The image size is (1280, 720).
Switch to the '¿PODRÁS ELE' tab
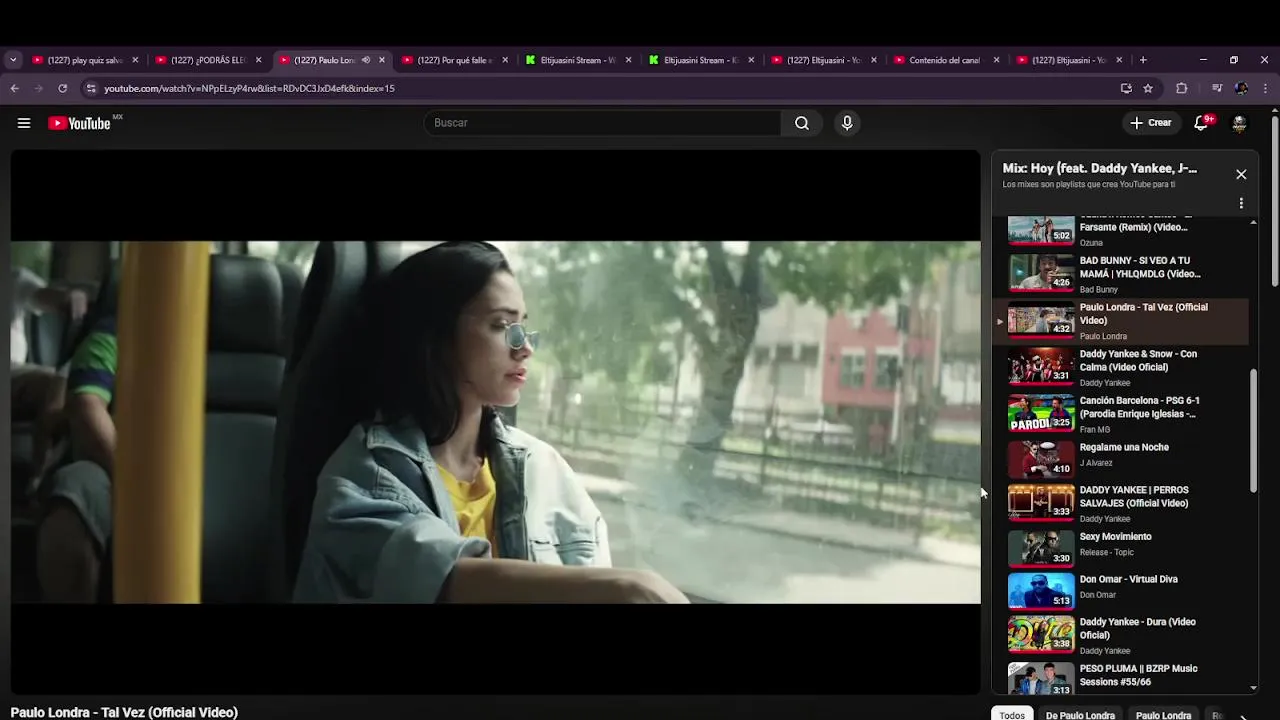208,60
